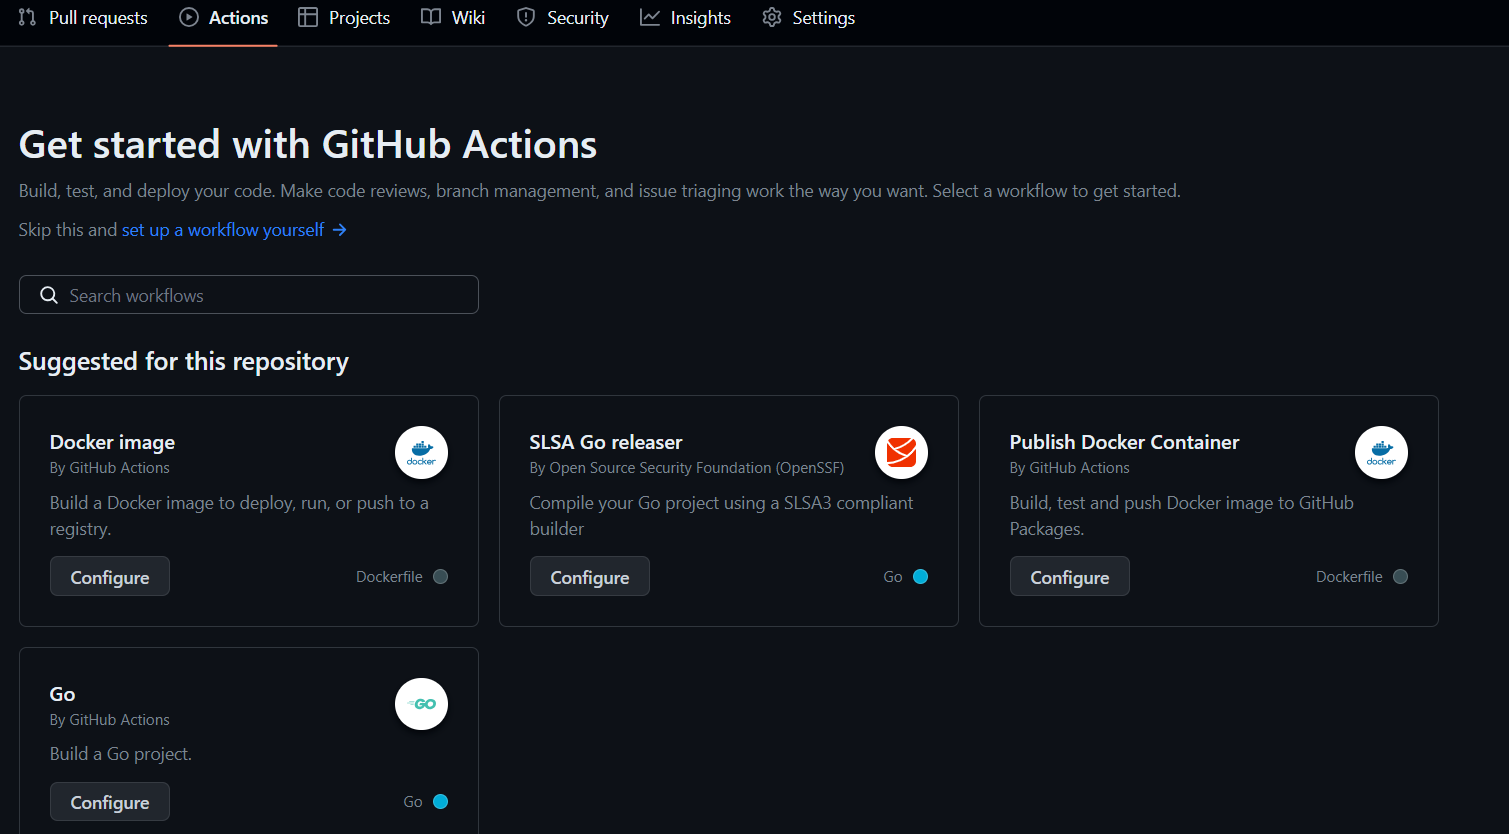Click blue Go language dot on SLSA card
1509x834 pixels.
pyautogui.click(x=921, y=577)
